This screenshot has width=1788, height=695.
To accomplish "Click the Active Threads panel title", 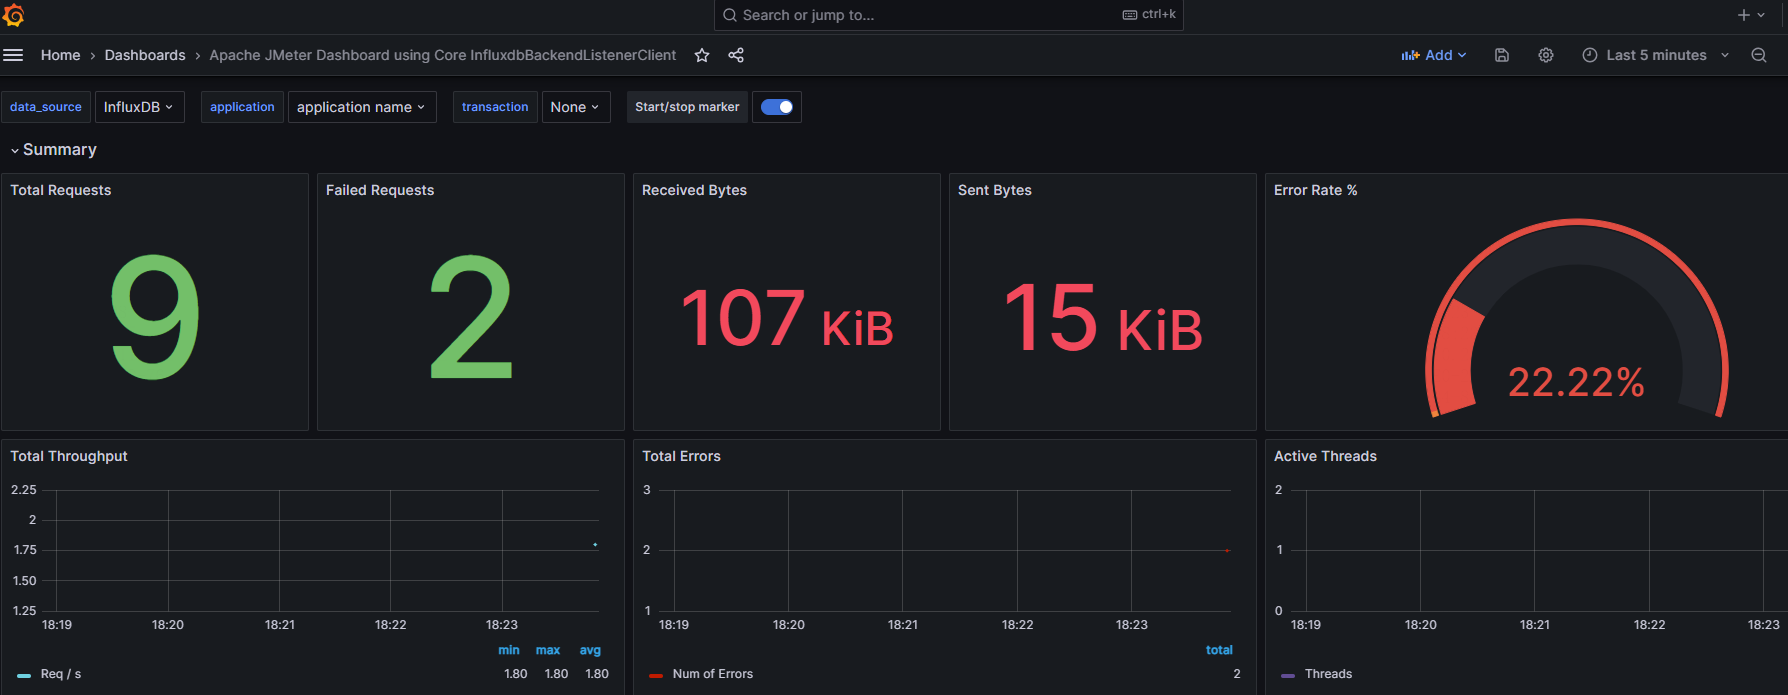I will coord(1325,456).
